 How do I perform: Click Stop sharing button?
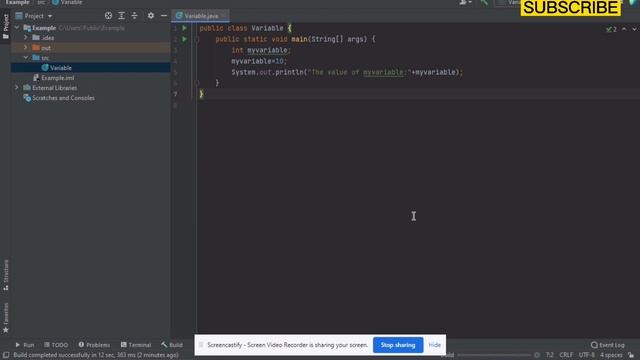pyautogui.click(x=398, y=345)
